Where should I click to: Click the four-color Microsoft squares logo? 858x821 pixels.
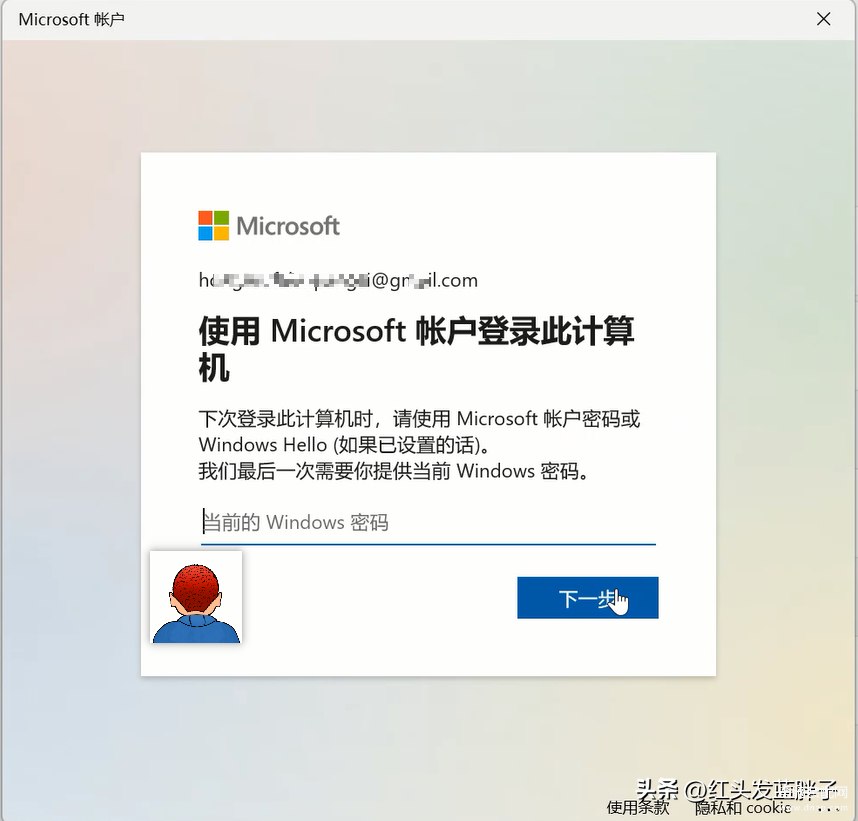pos(213,226)
